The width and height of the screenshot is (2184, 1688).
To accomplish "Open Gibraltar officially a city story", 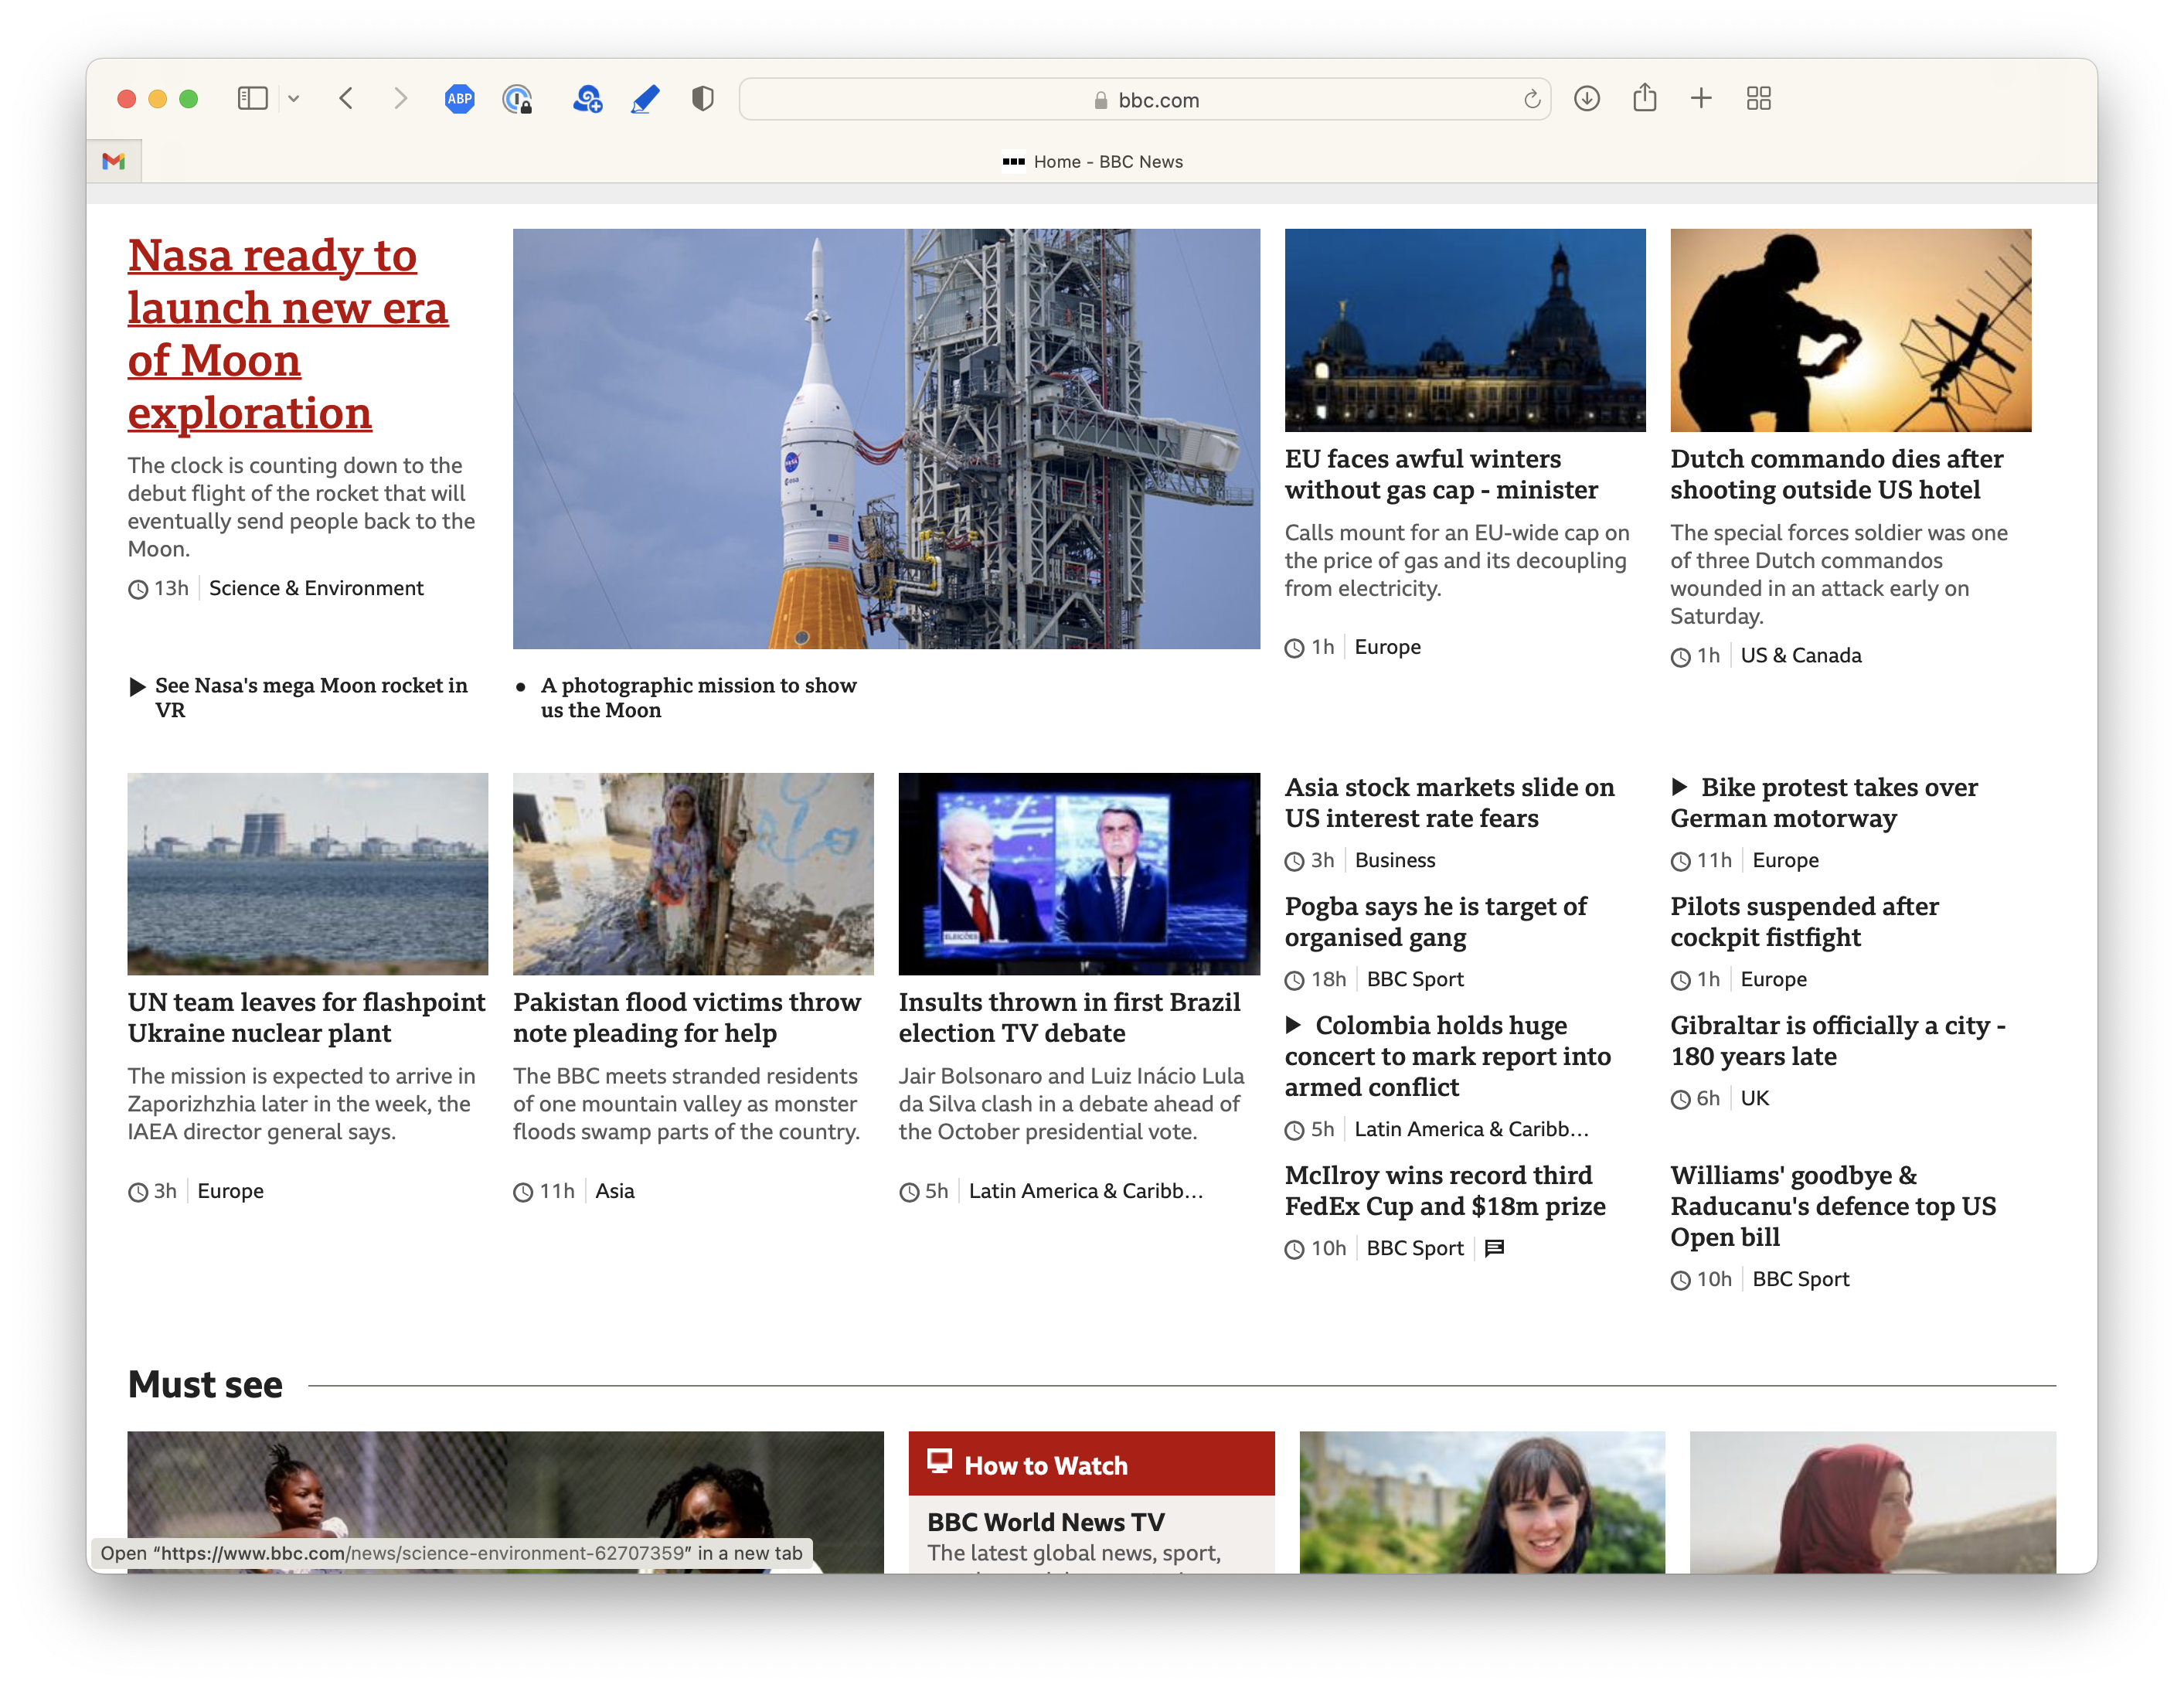I will (1838, 1041).
